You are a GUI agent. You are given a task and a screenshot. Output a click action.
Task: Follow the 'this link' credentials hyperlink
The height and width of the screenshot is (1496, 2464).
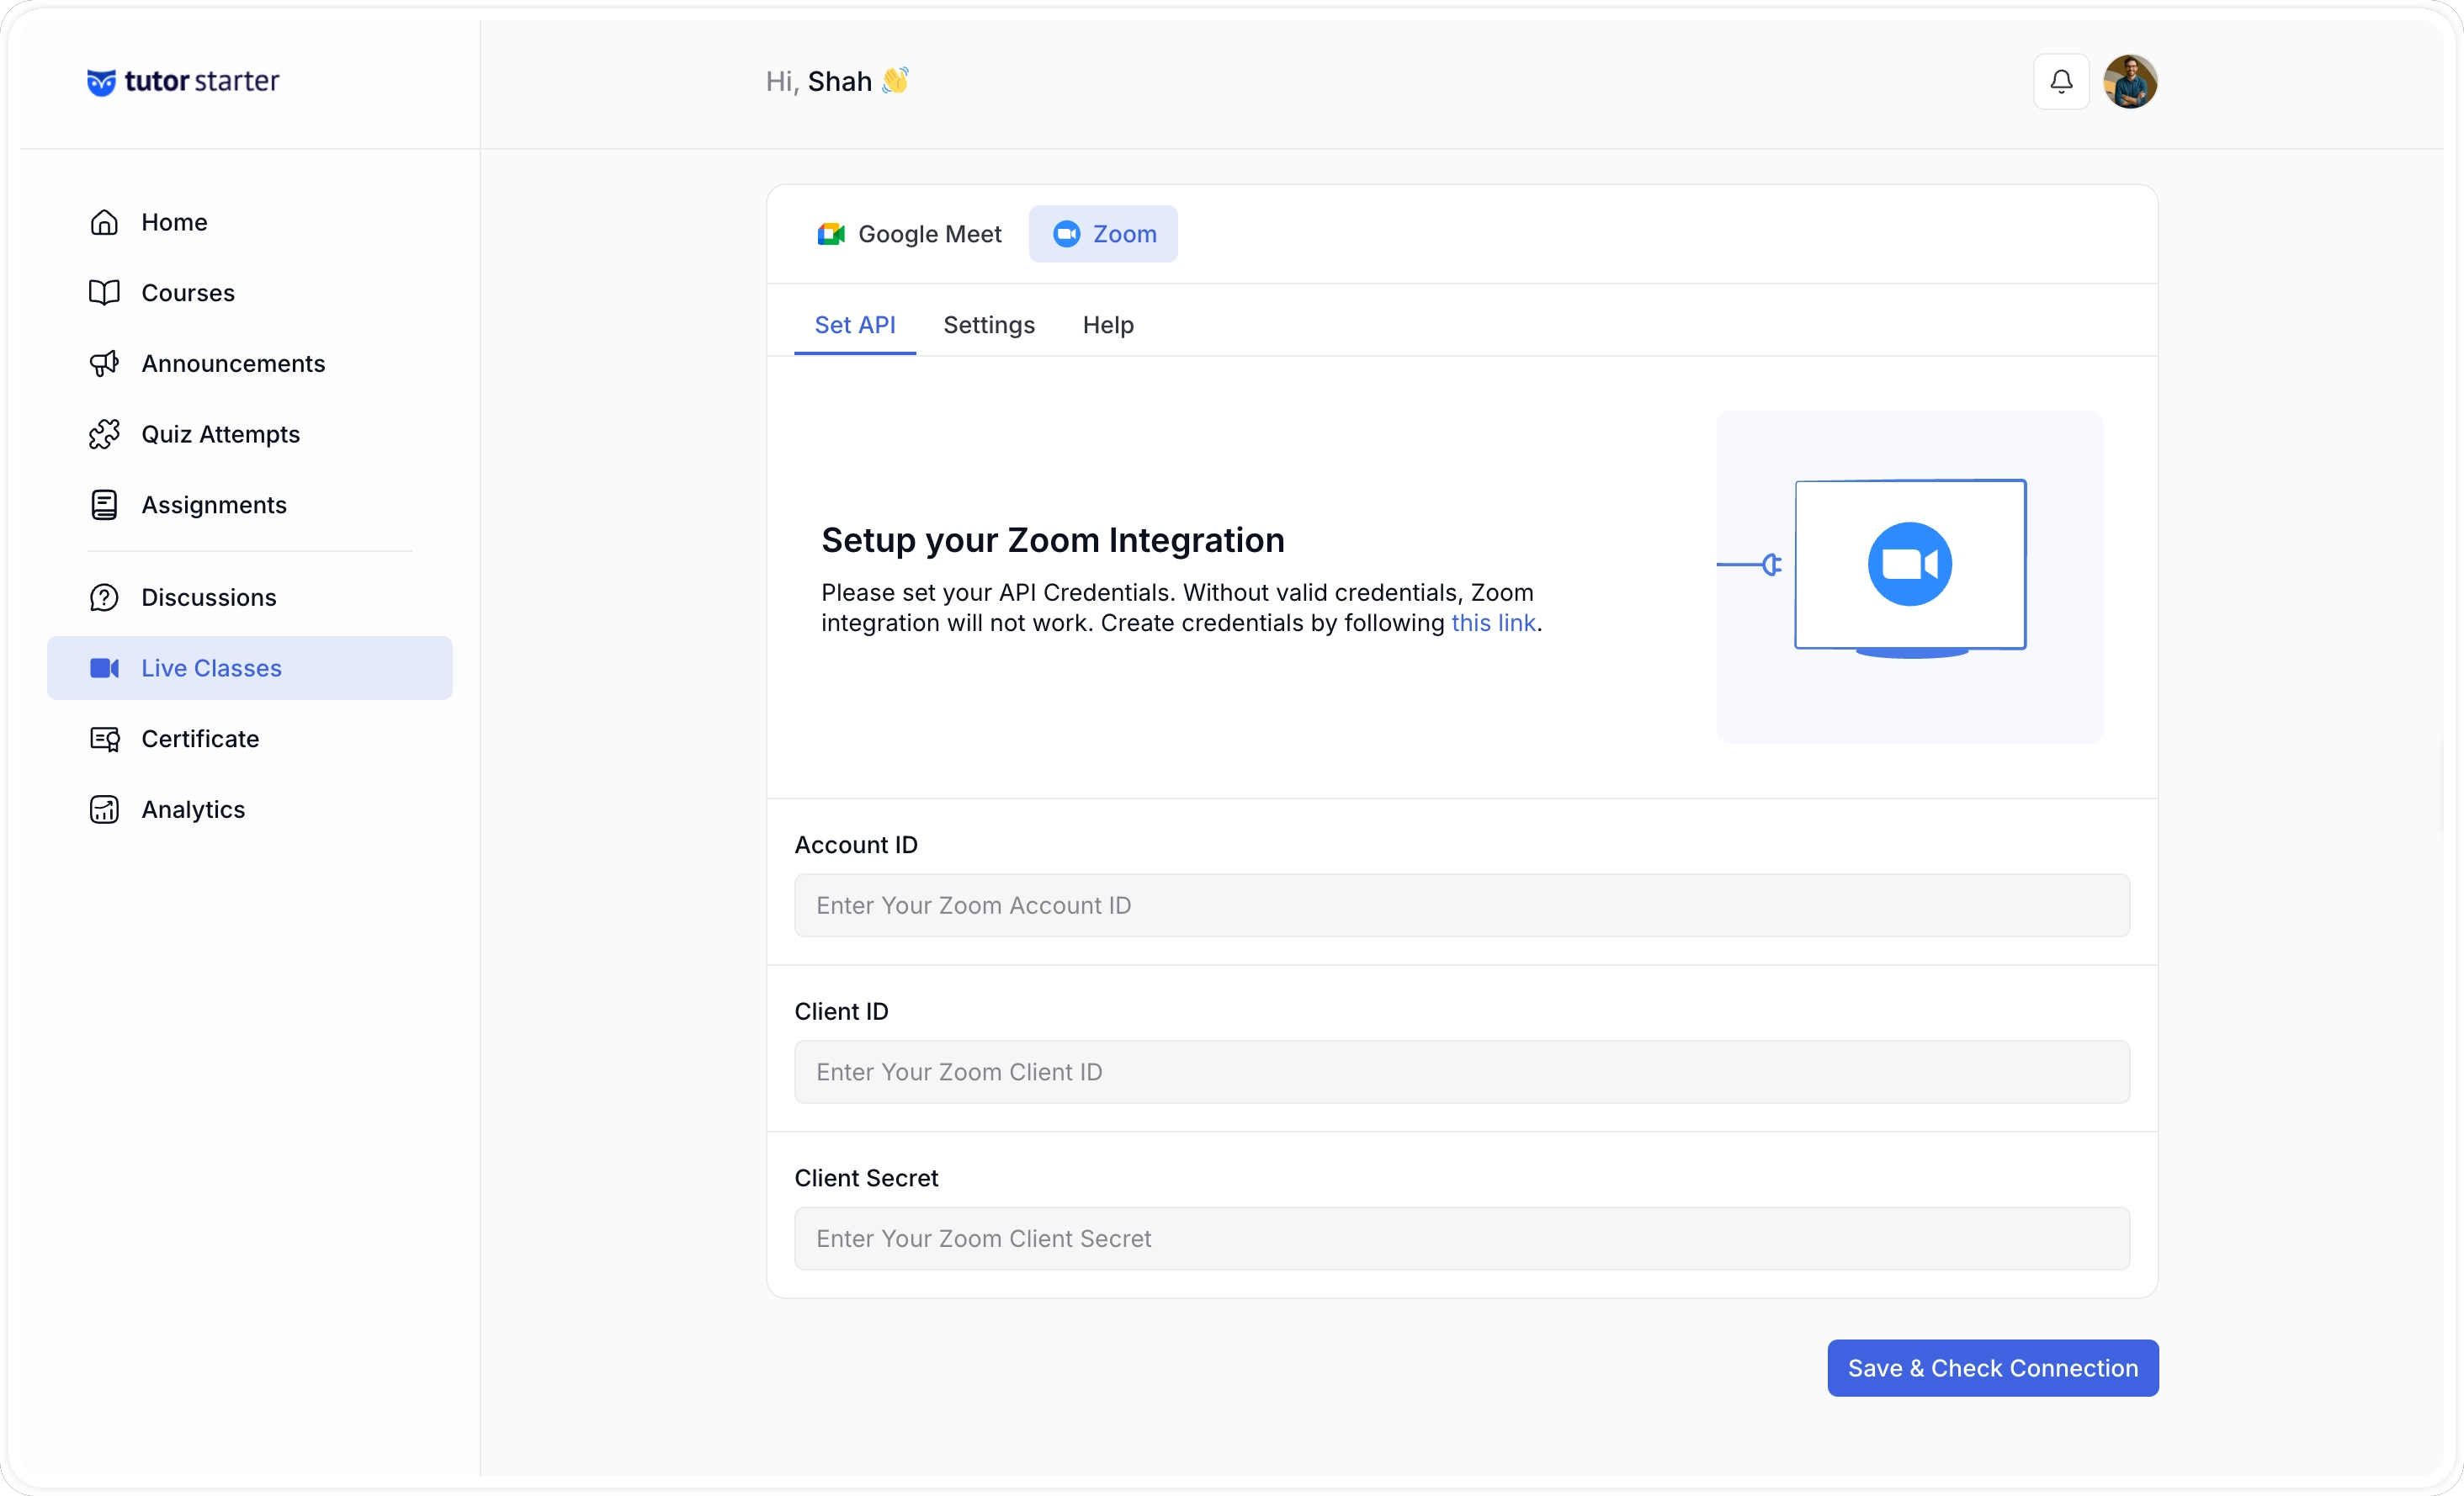(1493, 623)
